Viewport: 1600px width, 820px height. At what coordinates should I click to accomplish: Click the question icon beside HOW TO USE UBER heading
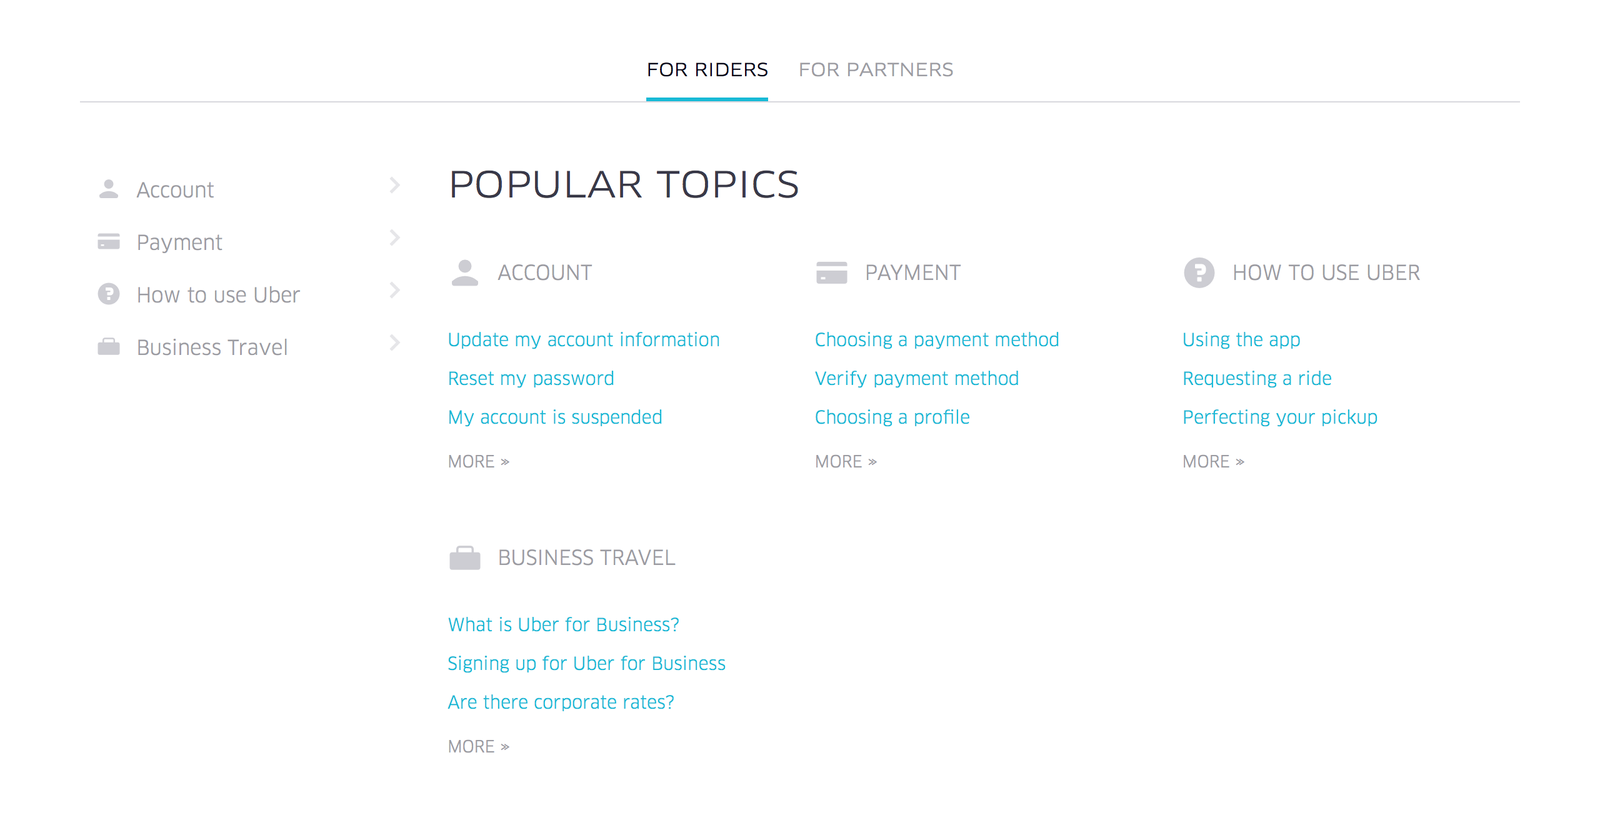[1199, 273]
